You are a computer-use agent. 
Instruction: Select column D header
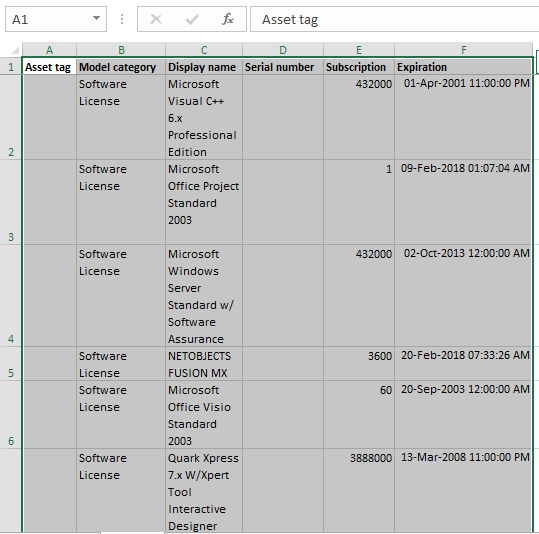(x=283, y=50)
